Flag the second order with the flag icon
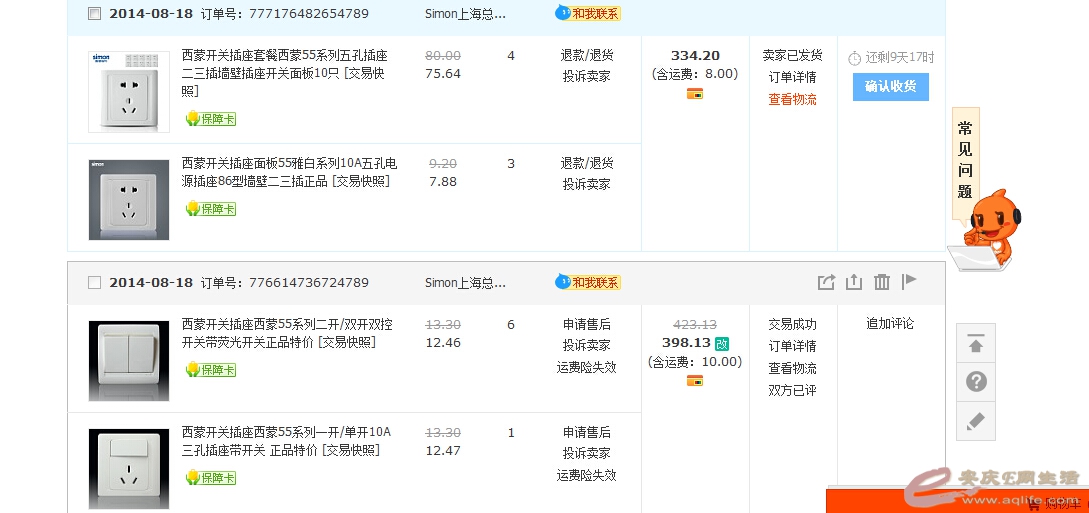Screen dimensions: 1089x513 (909, 282)
